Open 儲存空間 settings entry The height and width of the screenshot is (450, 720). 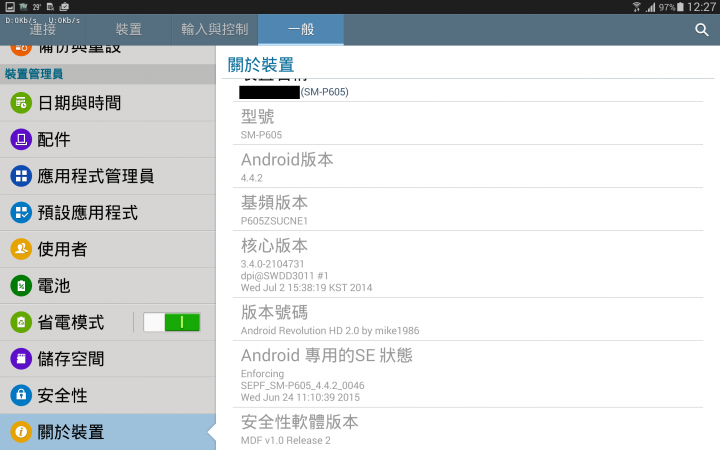(x=107, y=359)
